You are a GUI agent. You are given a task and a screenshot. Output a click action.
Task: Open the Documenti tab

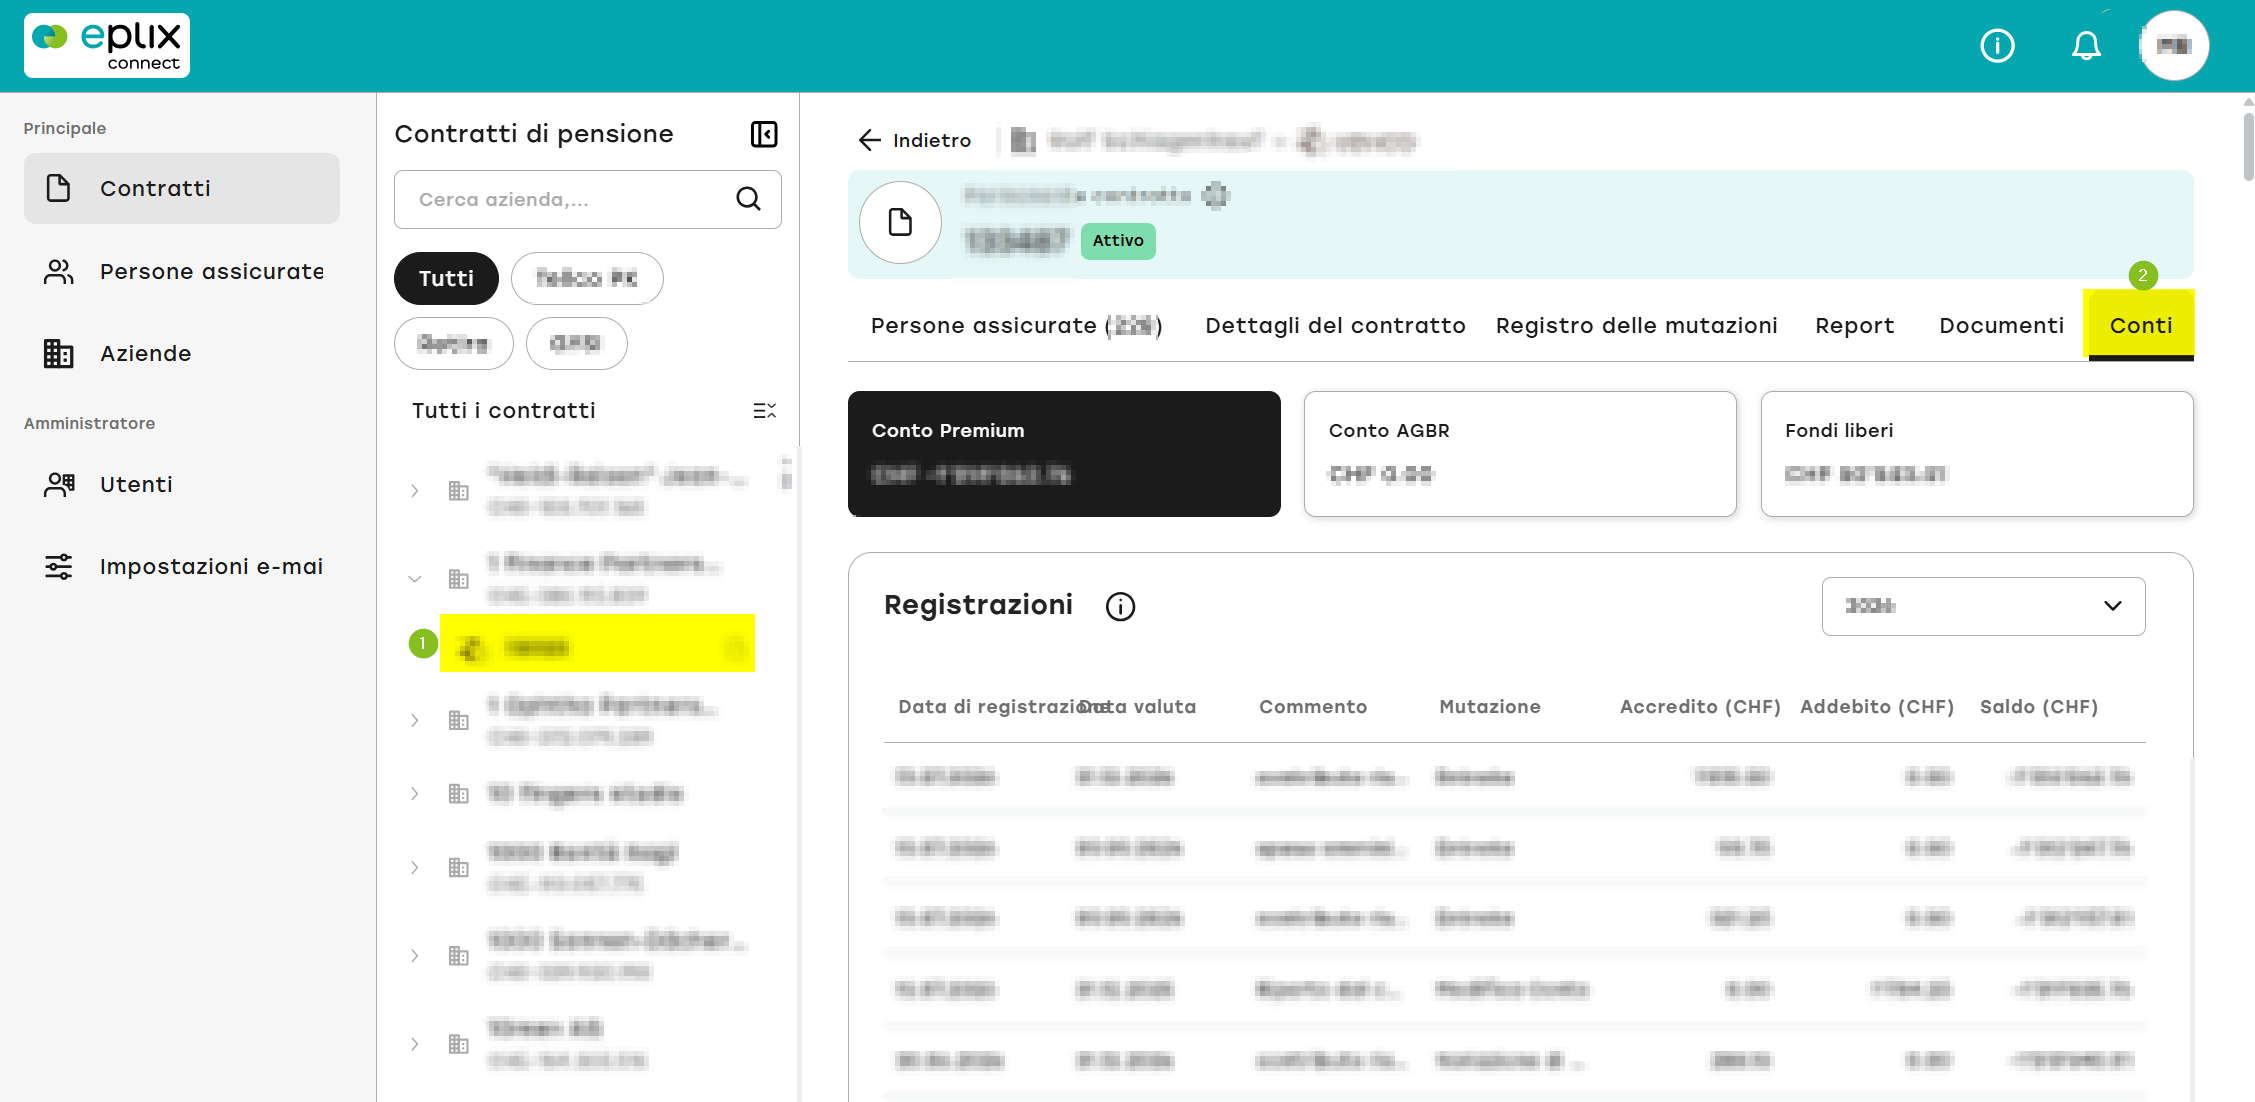pyautogui.click(x=2001, y=325)
